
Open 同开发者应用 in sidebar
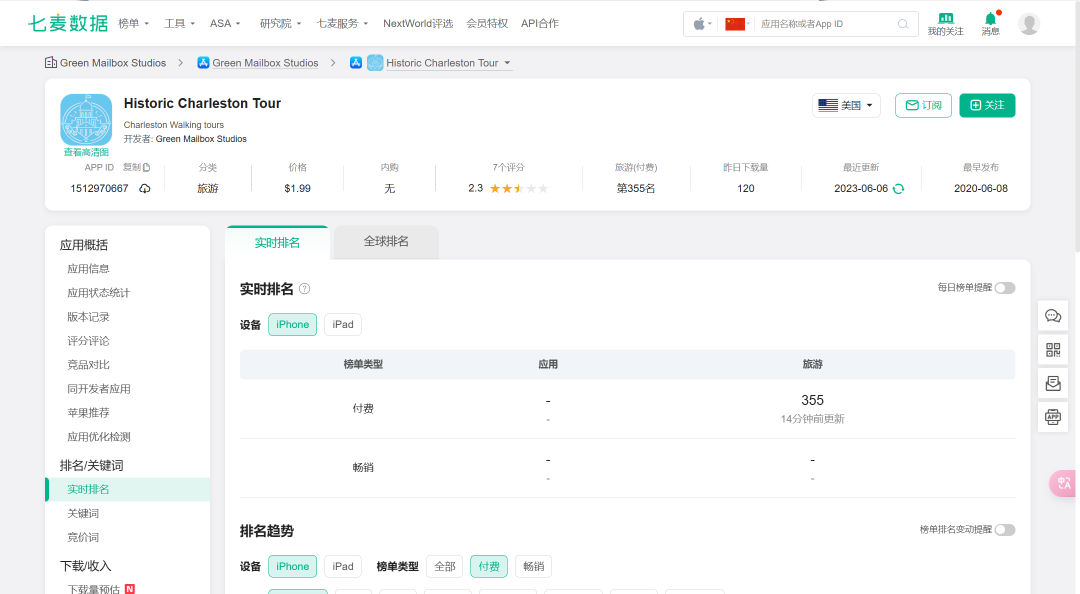pyautogui.click(x=98, y=389)
